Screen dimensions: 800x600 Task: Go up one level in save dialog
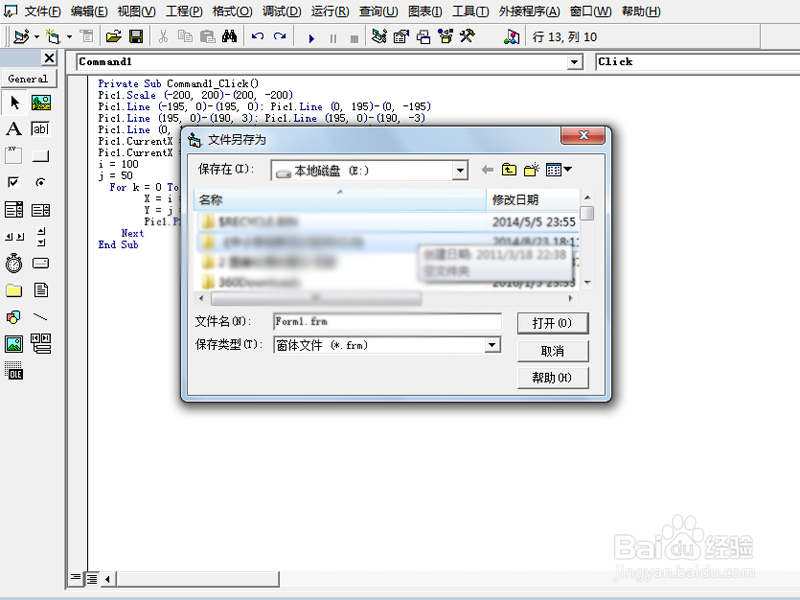point(509,169)
